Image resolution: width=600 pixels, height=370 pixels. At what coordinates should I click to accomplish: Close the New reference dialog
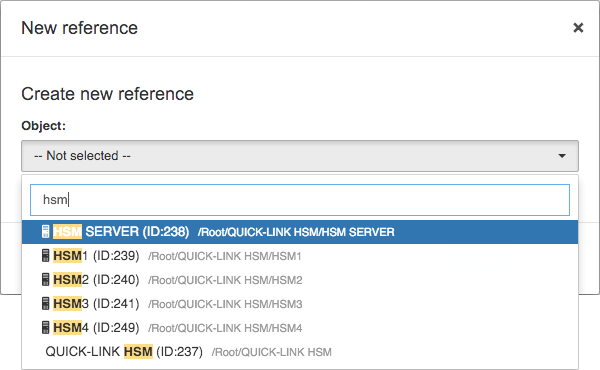(578, 28)
